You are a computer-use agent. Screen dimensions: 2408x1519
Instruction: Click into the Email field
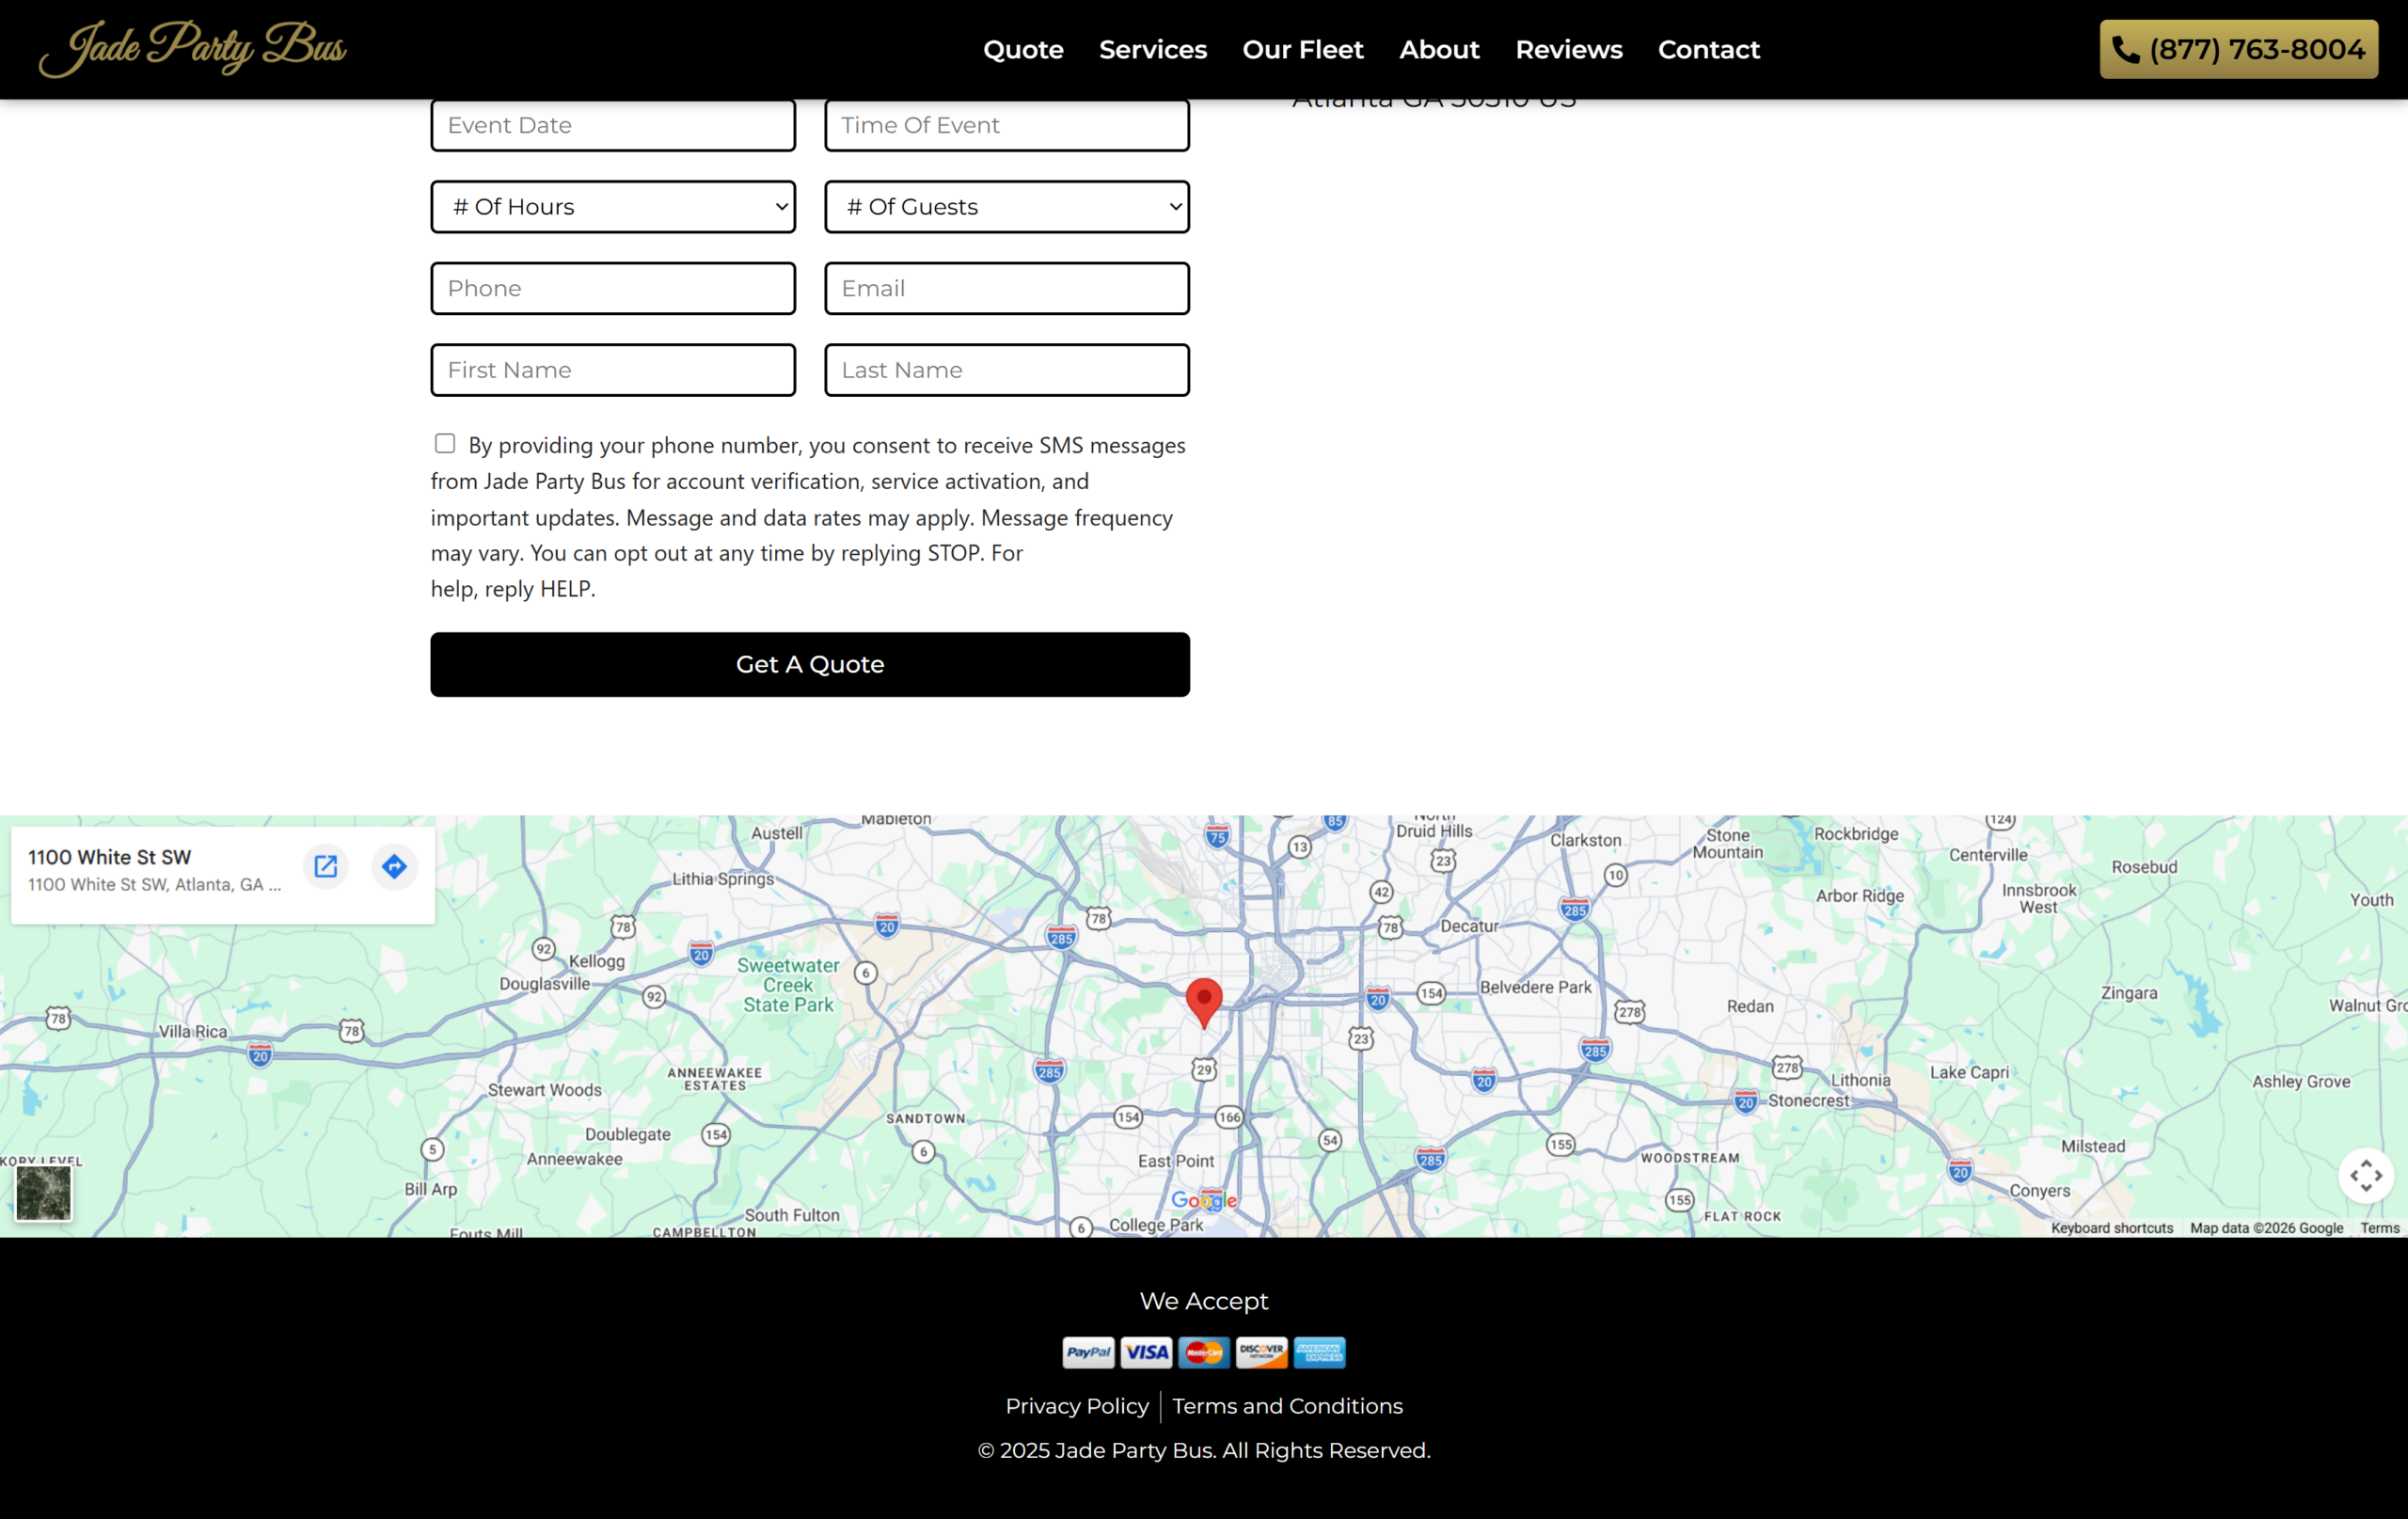[1007, 289]
